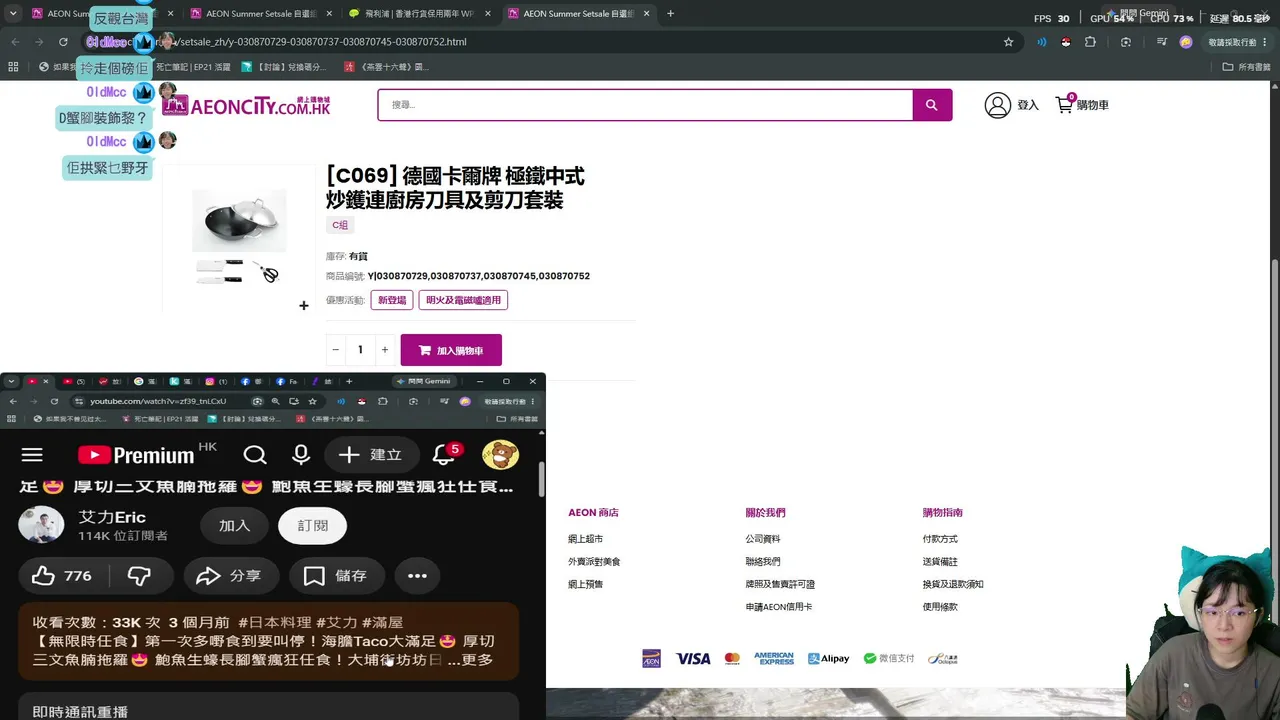Click the magnifier search button on AEON site
The height and width of the screenshot is (720, 1280).
tap(932, 105)
